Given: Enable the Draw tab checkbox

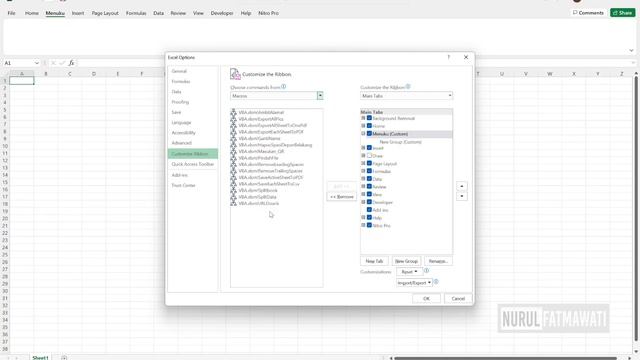Looking at the screenshot, I should tap(369, 156).
